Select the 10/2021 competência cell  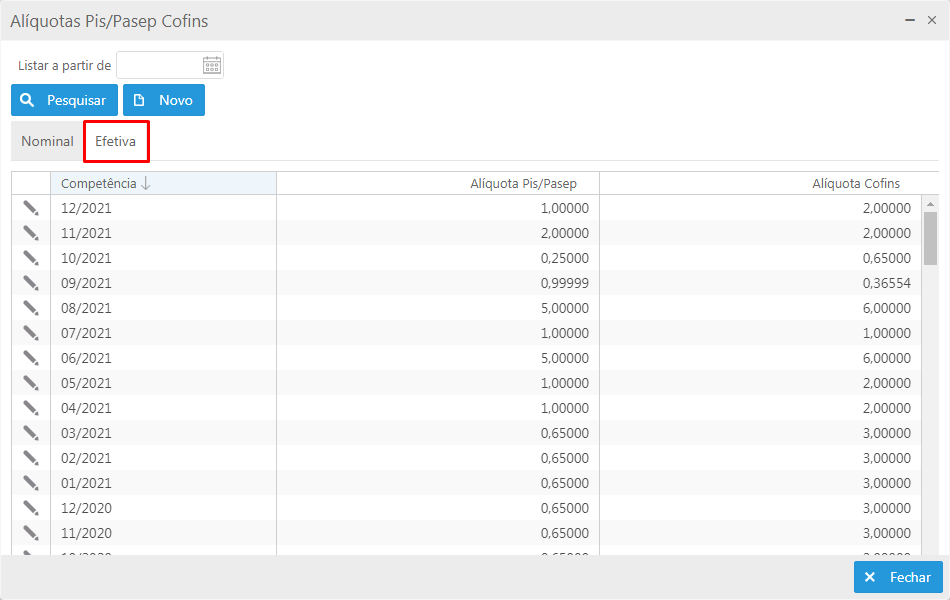click(x=164, y=258)
